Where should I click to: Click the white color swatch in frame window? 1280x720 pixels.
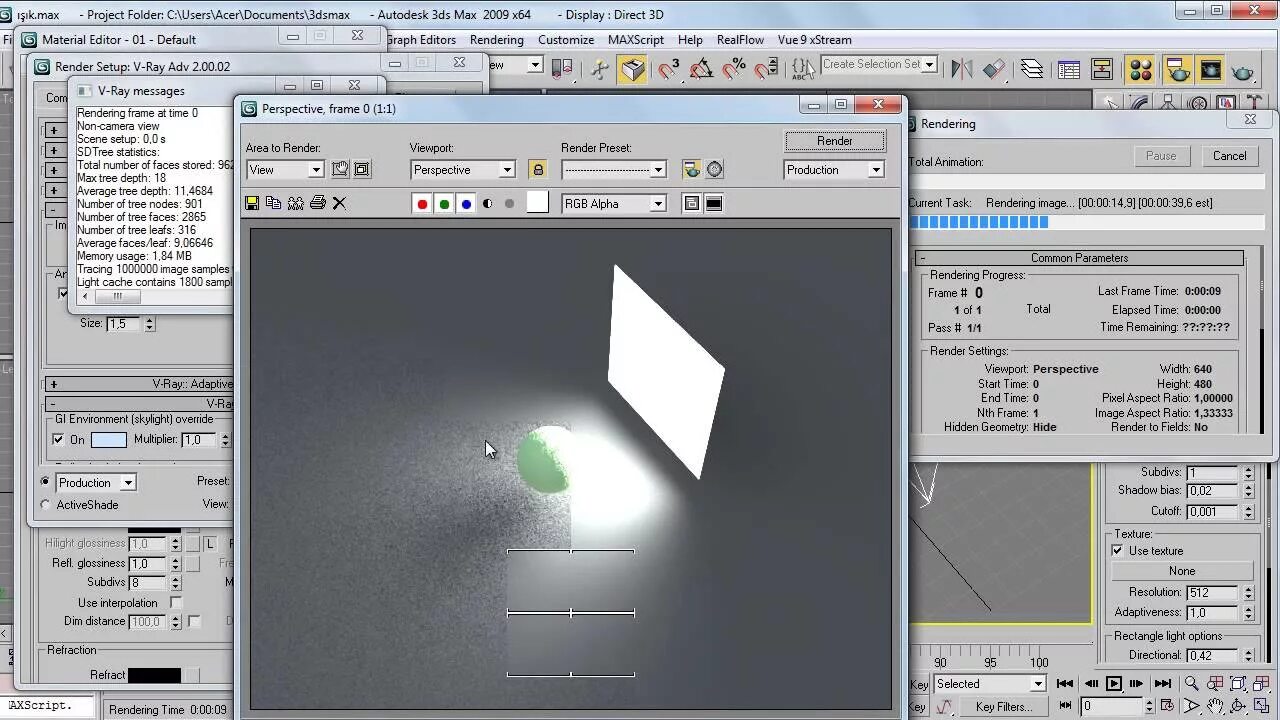tap(538, 203)
